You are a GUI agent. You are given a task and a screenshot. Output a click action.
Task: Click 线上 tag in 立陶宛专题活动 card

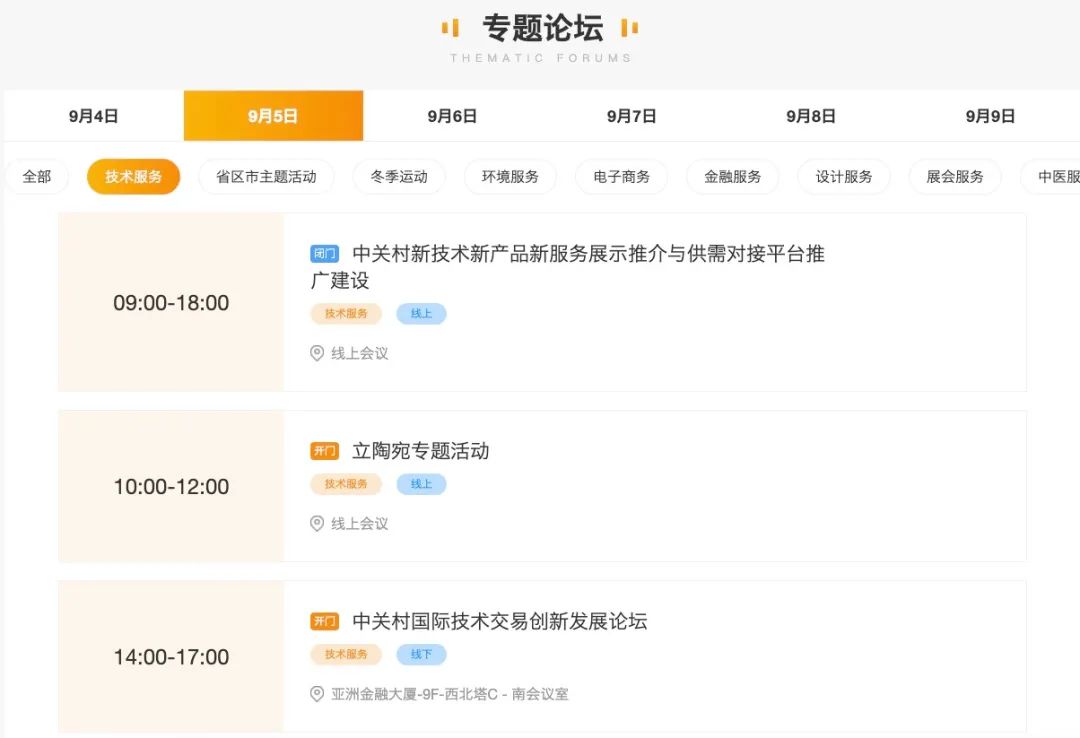tap(422, 484)
